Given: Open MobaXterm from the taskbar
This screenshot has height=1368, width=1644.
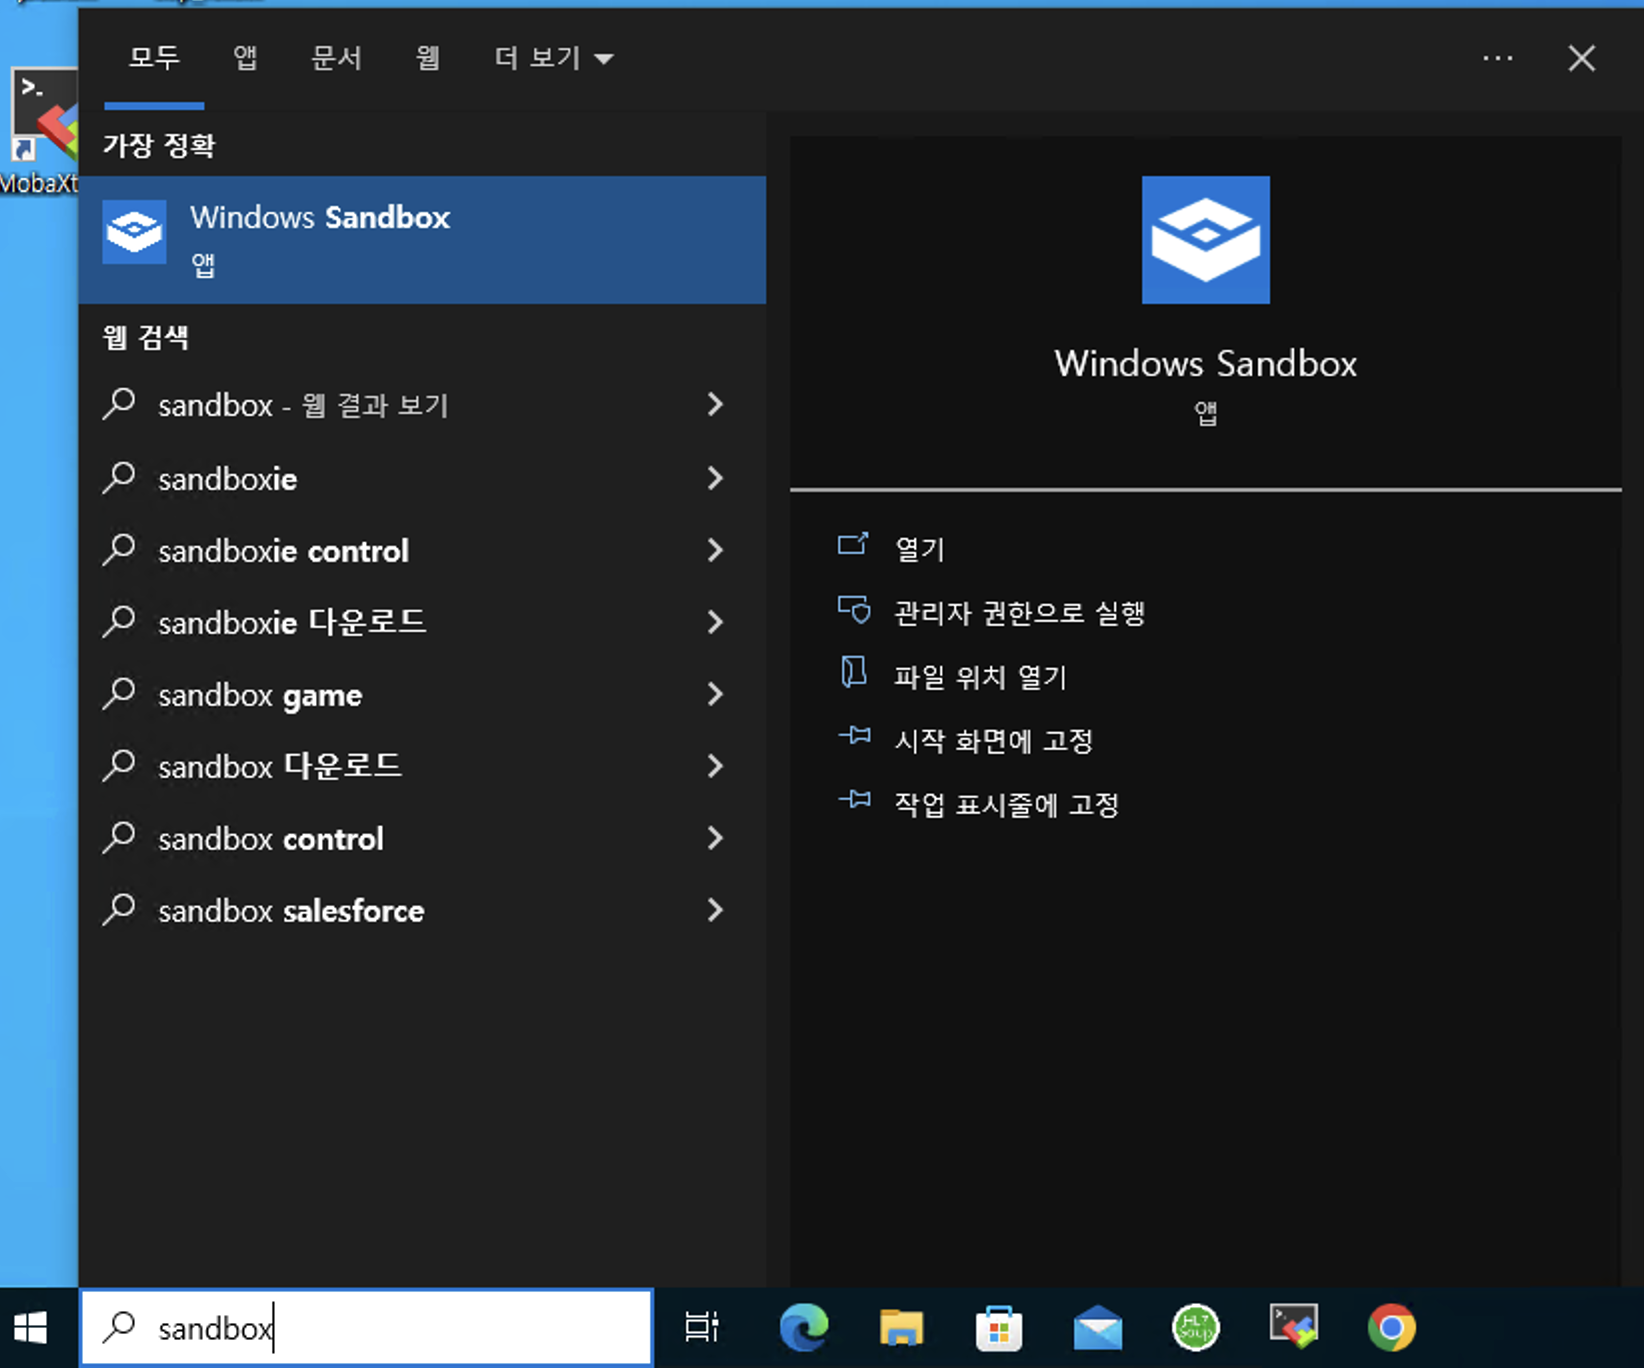Looking at the screenshot, I should point(1293,1327).
